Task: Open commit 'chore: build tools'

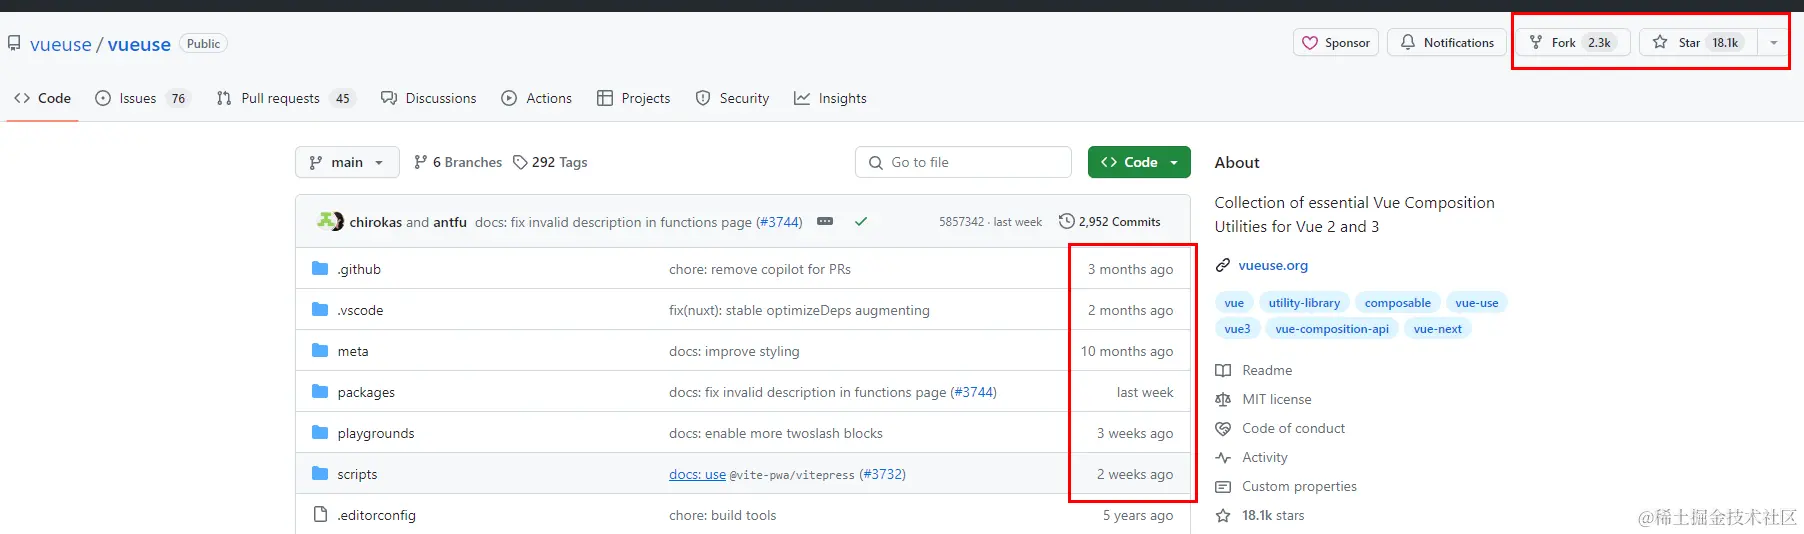Action: 722,515
